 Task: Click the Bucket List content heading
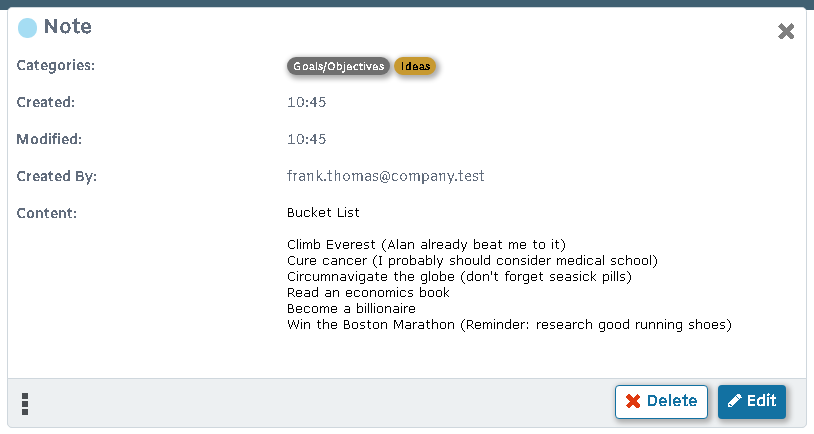tap(323, 213)
